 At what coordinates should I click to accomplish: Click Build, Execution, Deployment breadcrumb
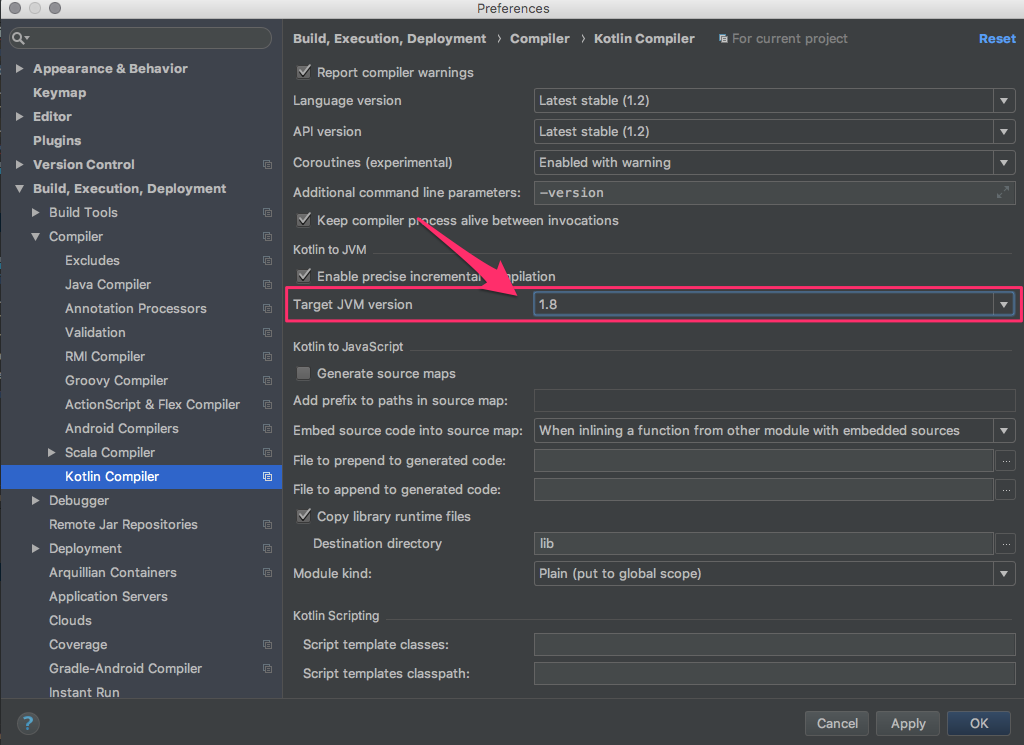pos(389,39)
